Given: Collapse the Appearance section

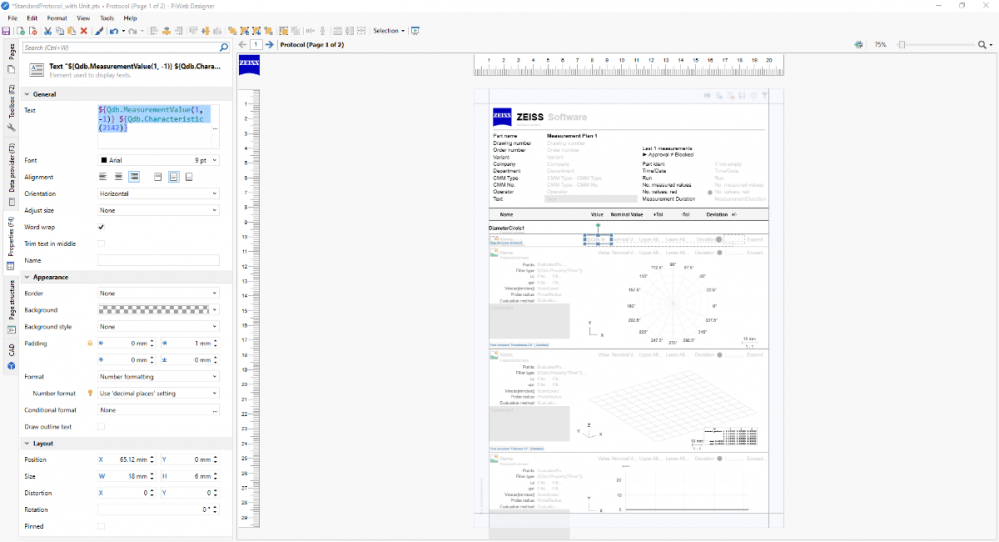Looking at the screenshot, I should pyautogui.click(x=27, y=277).
